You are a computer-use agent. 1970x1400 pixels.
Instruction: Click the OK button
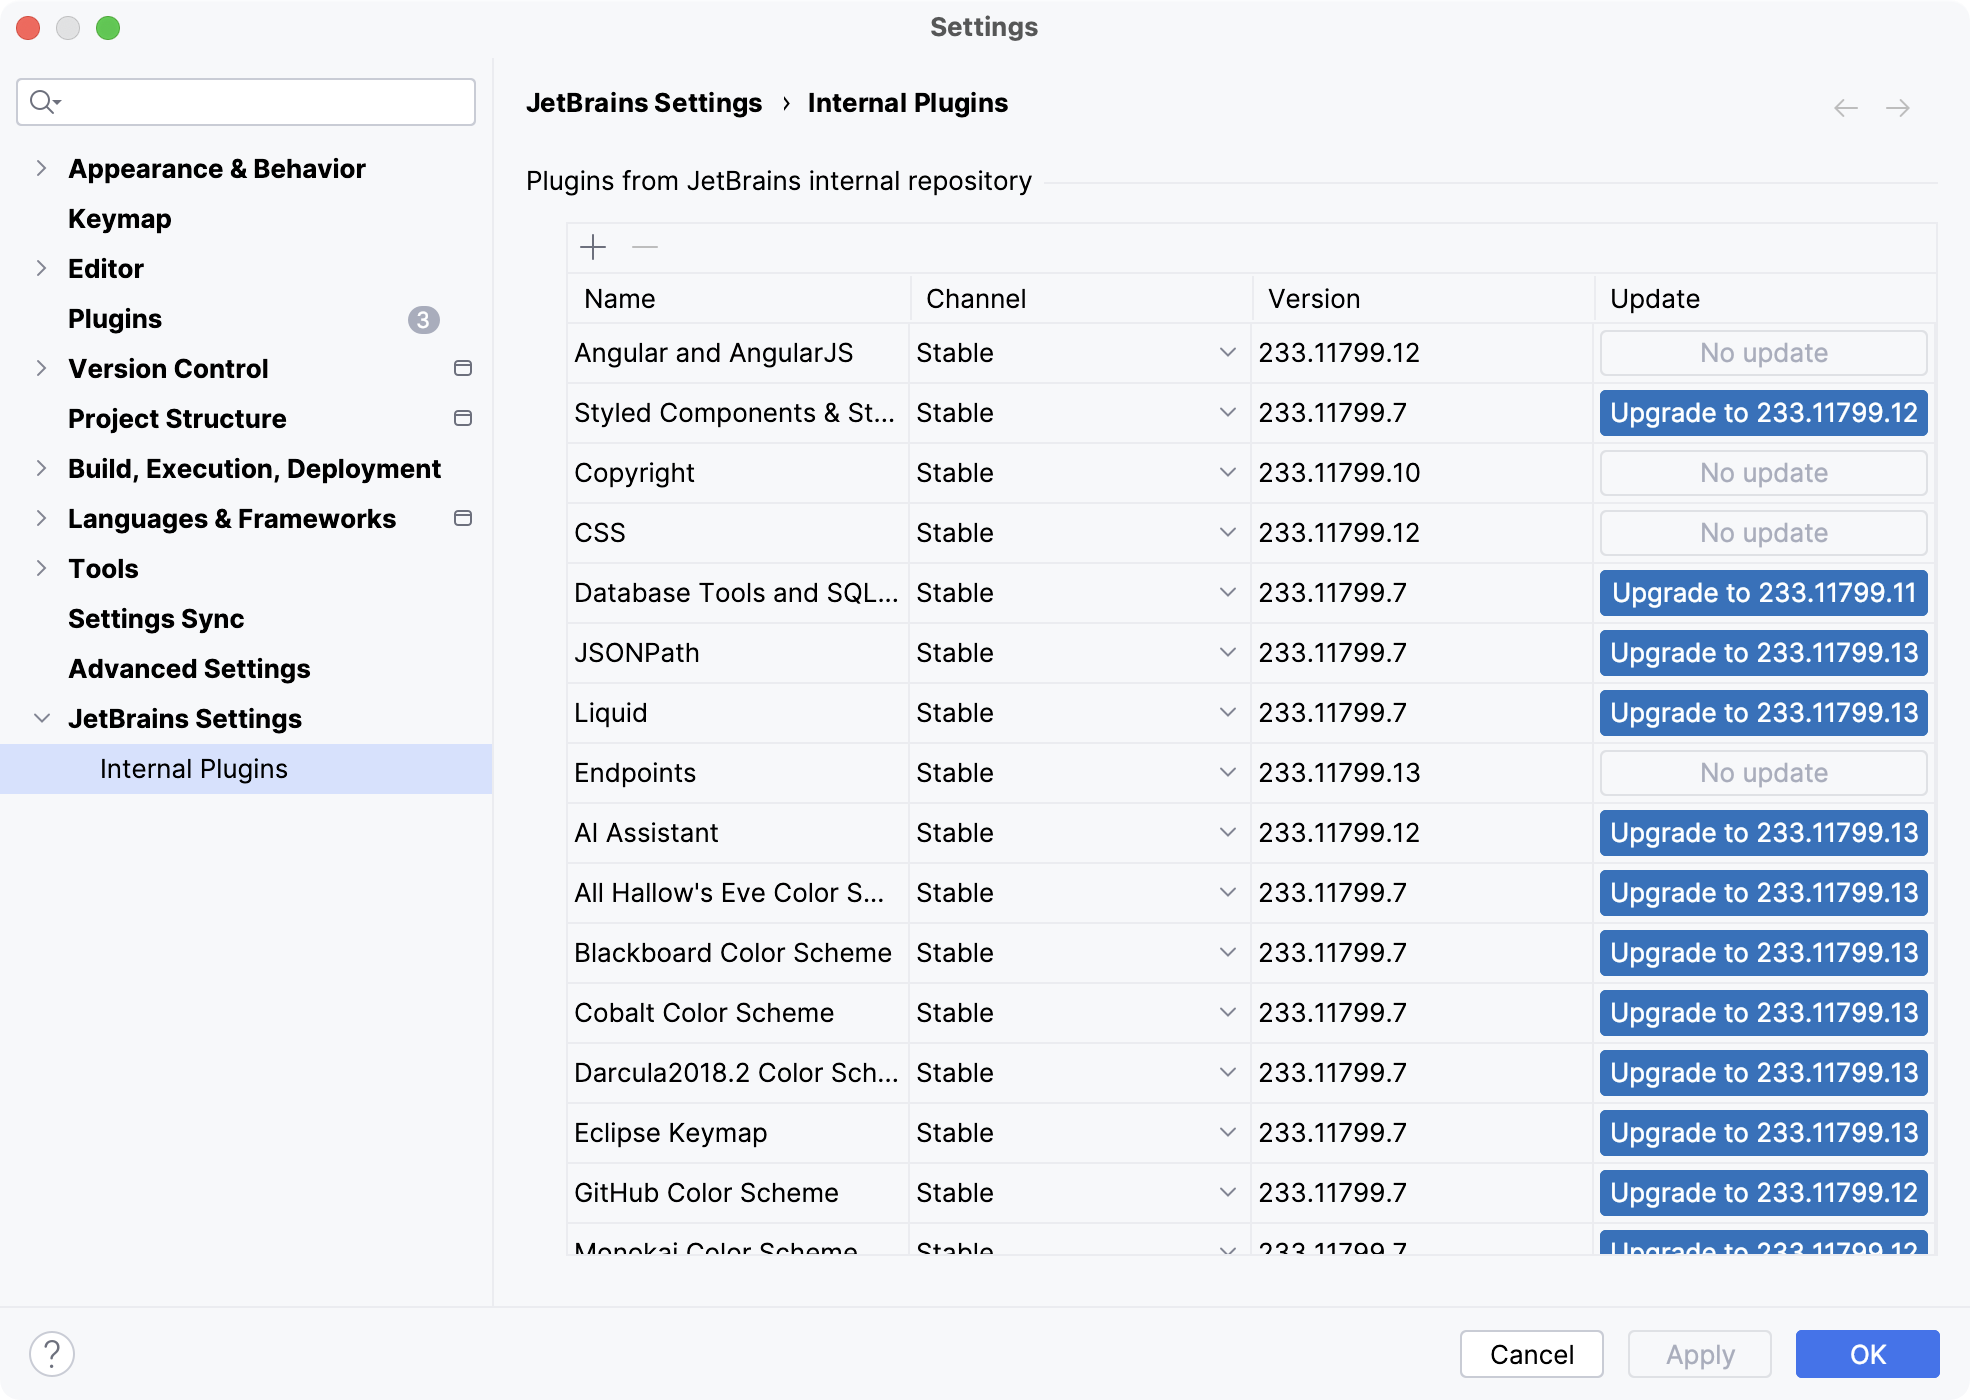coord(1867,1354)
